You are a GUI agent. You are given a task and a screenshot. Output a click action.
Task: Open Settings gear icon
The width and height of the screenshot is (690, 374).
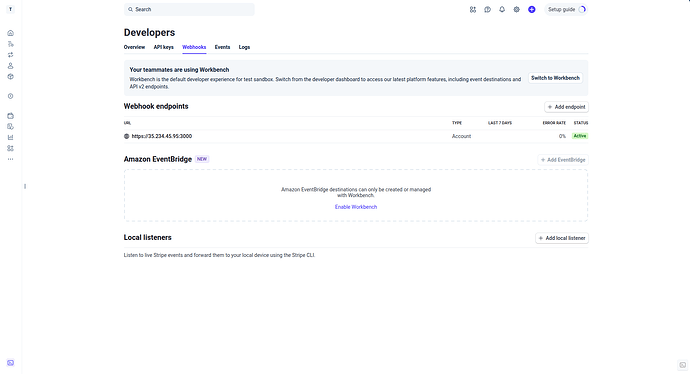(517, 9)
